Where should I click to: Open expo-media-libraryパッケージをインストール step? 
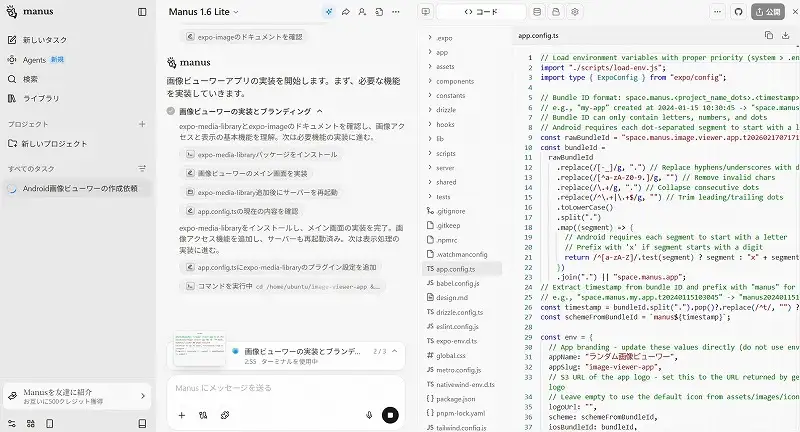click(262, 154)
